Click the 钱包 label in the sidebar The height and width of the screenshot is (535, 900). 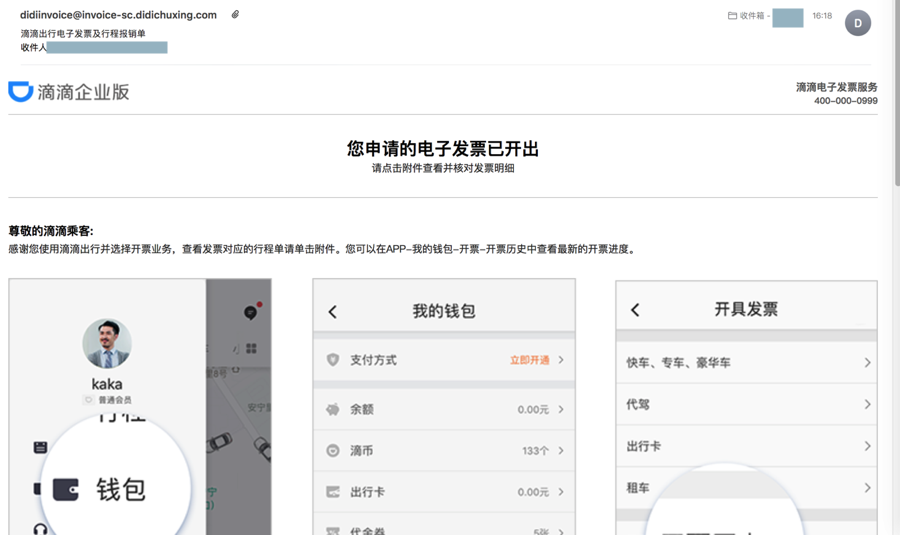pyautogui.click(x=121, y=490)
